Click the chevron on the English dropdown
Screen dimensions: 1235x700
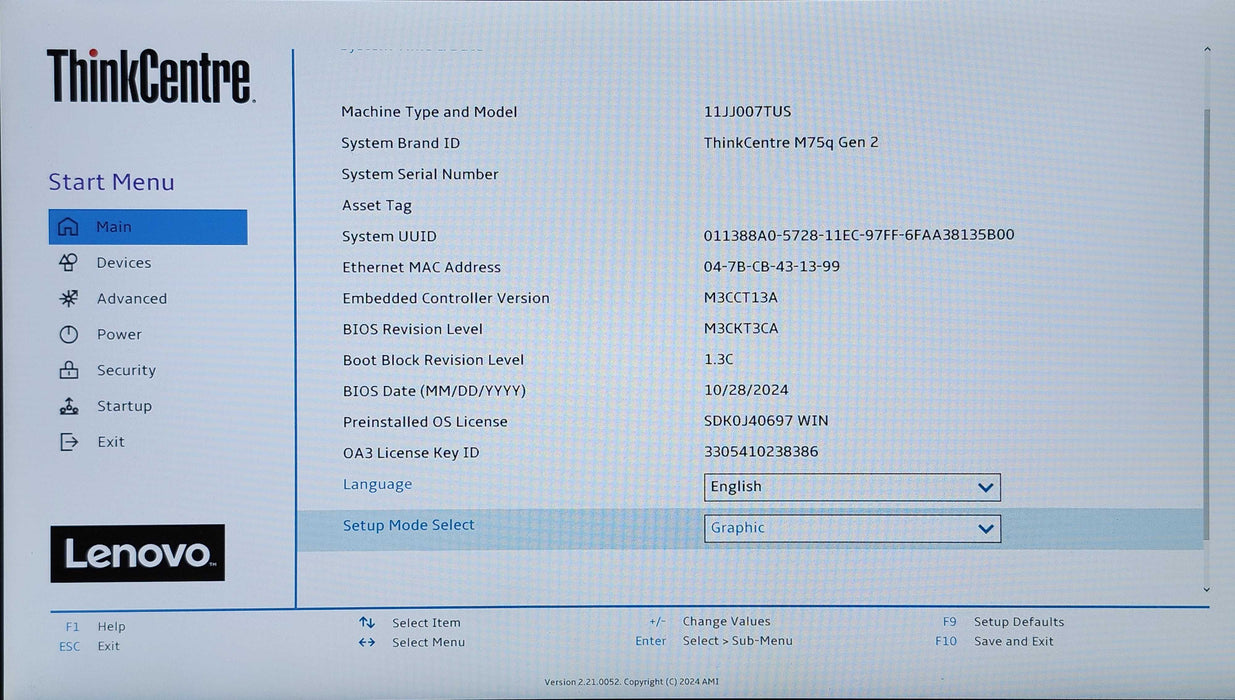click(986, 488)
